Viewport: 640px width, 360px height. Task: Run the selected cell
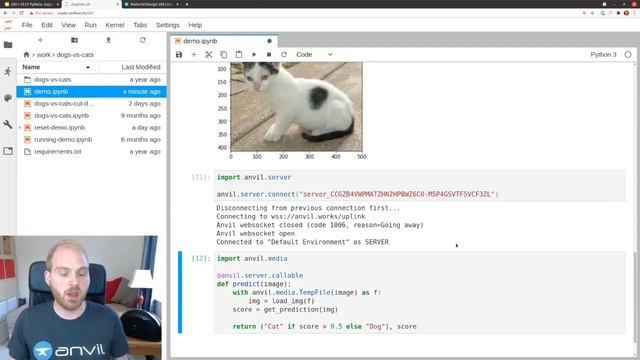(x=254, y=54)
